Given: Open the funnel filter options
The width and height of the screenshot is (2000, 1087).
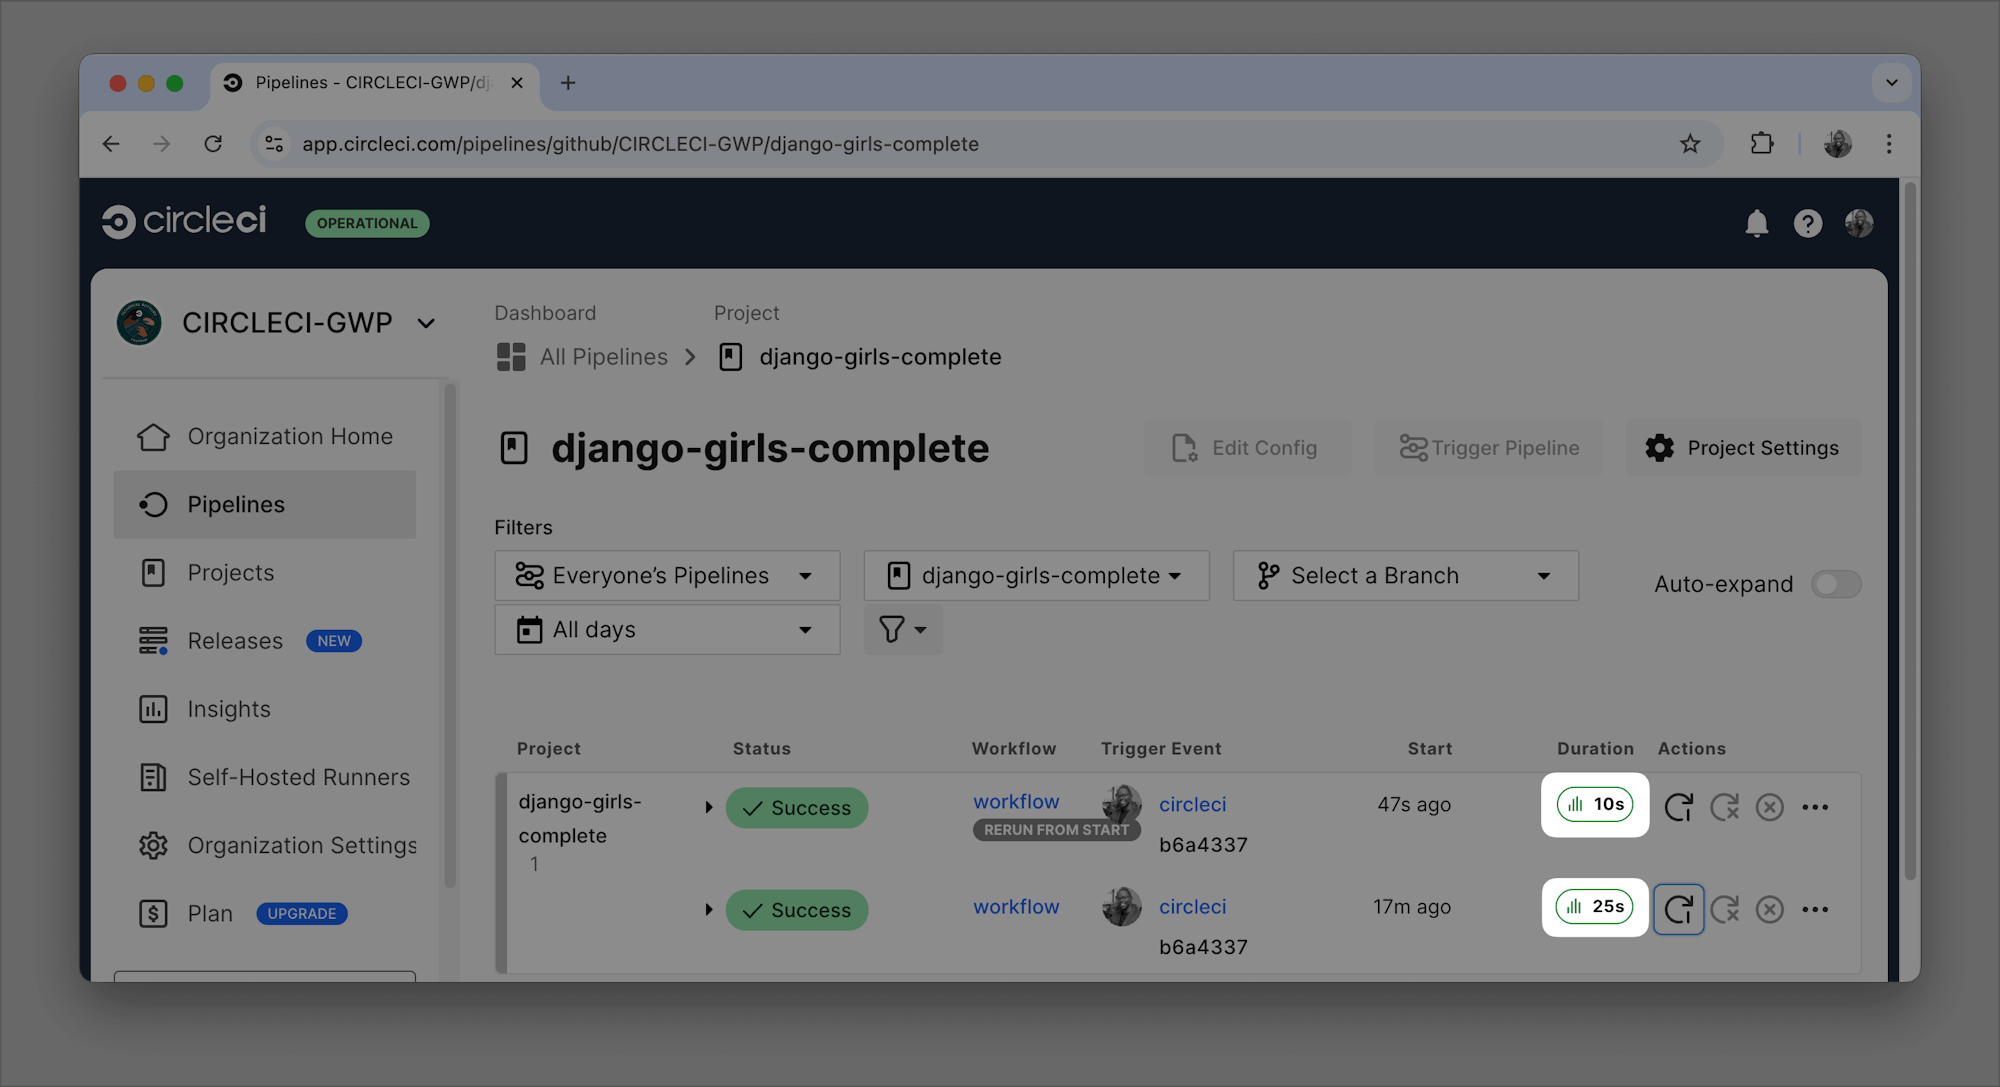Looking at the screenshot, I should (x=902, y=629).
